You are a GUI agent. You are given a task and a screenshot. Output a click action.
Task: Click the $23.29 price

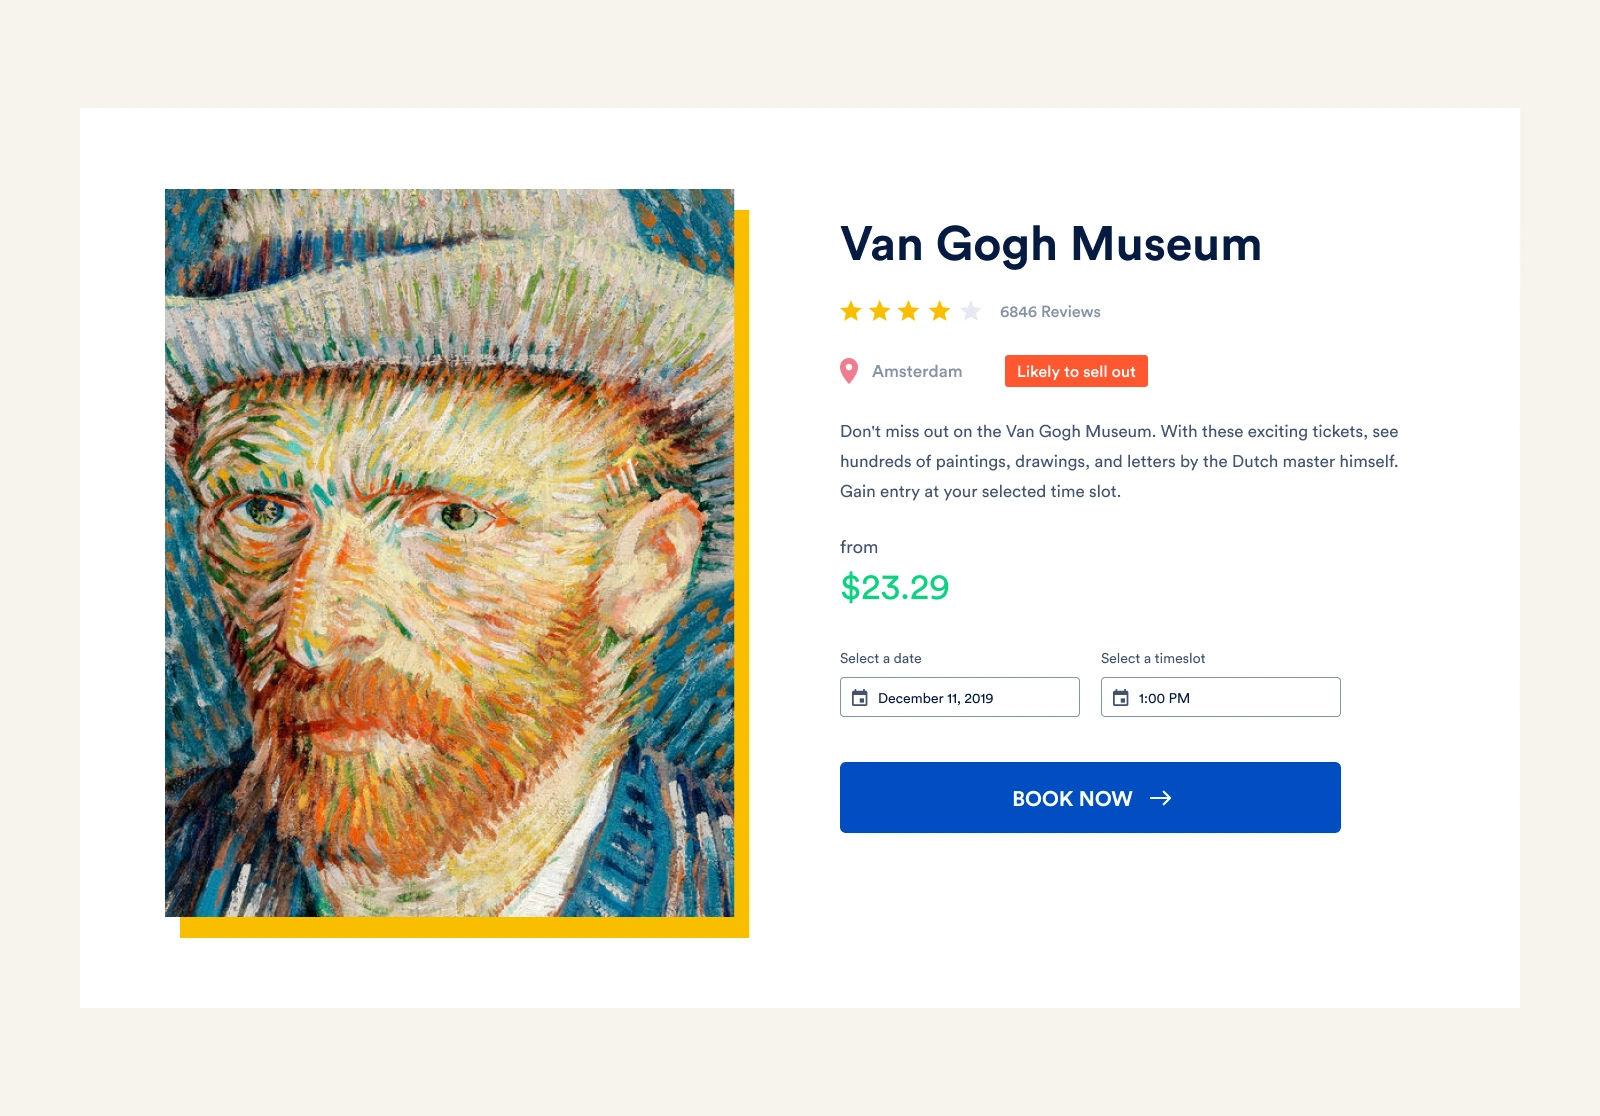[x=895, y=587]
